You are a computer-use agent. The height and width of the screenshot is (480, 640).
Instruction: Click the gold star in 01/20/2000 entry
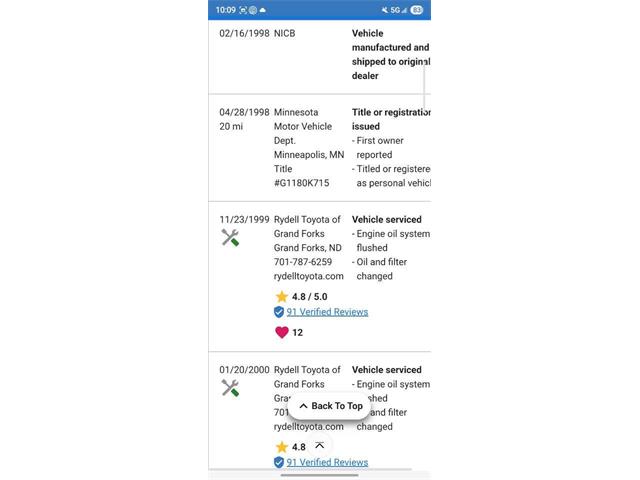pyautogui.click(x=282, y=447)
